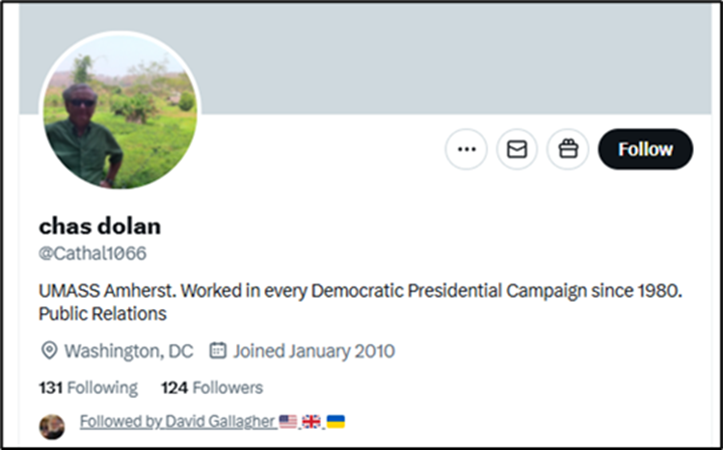Image resolution: width=723 pixels, height=450 pixels.
Task: Click the gift icon button
Action: (x=568, y=149)
